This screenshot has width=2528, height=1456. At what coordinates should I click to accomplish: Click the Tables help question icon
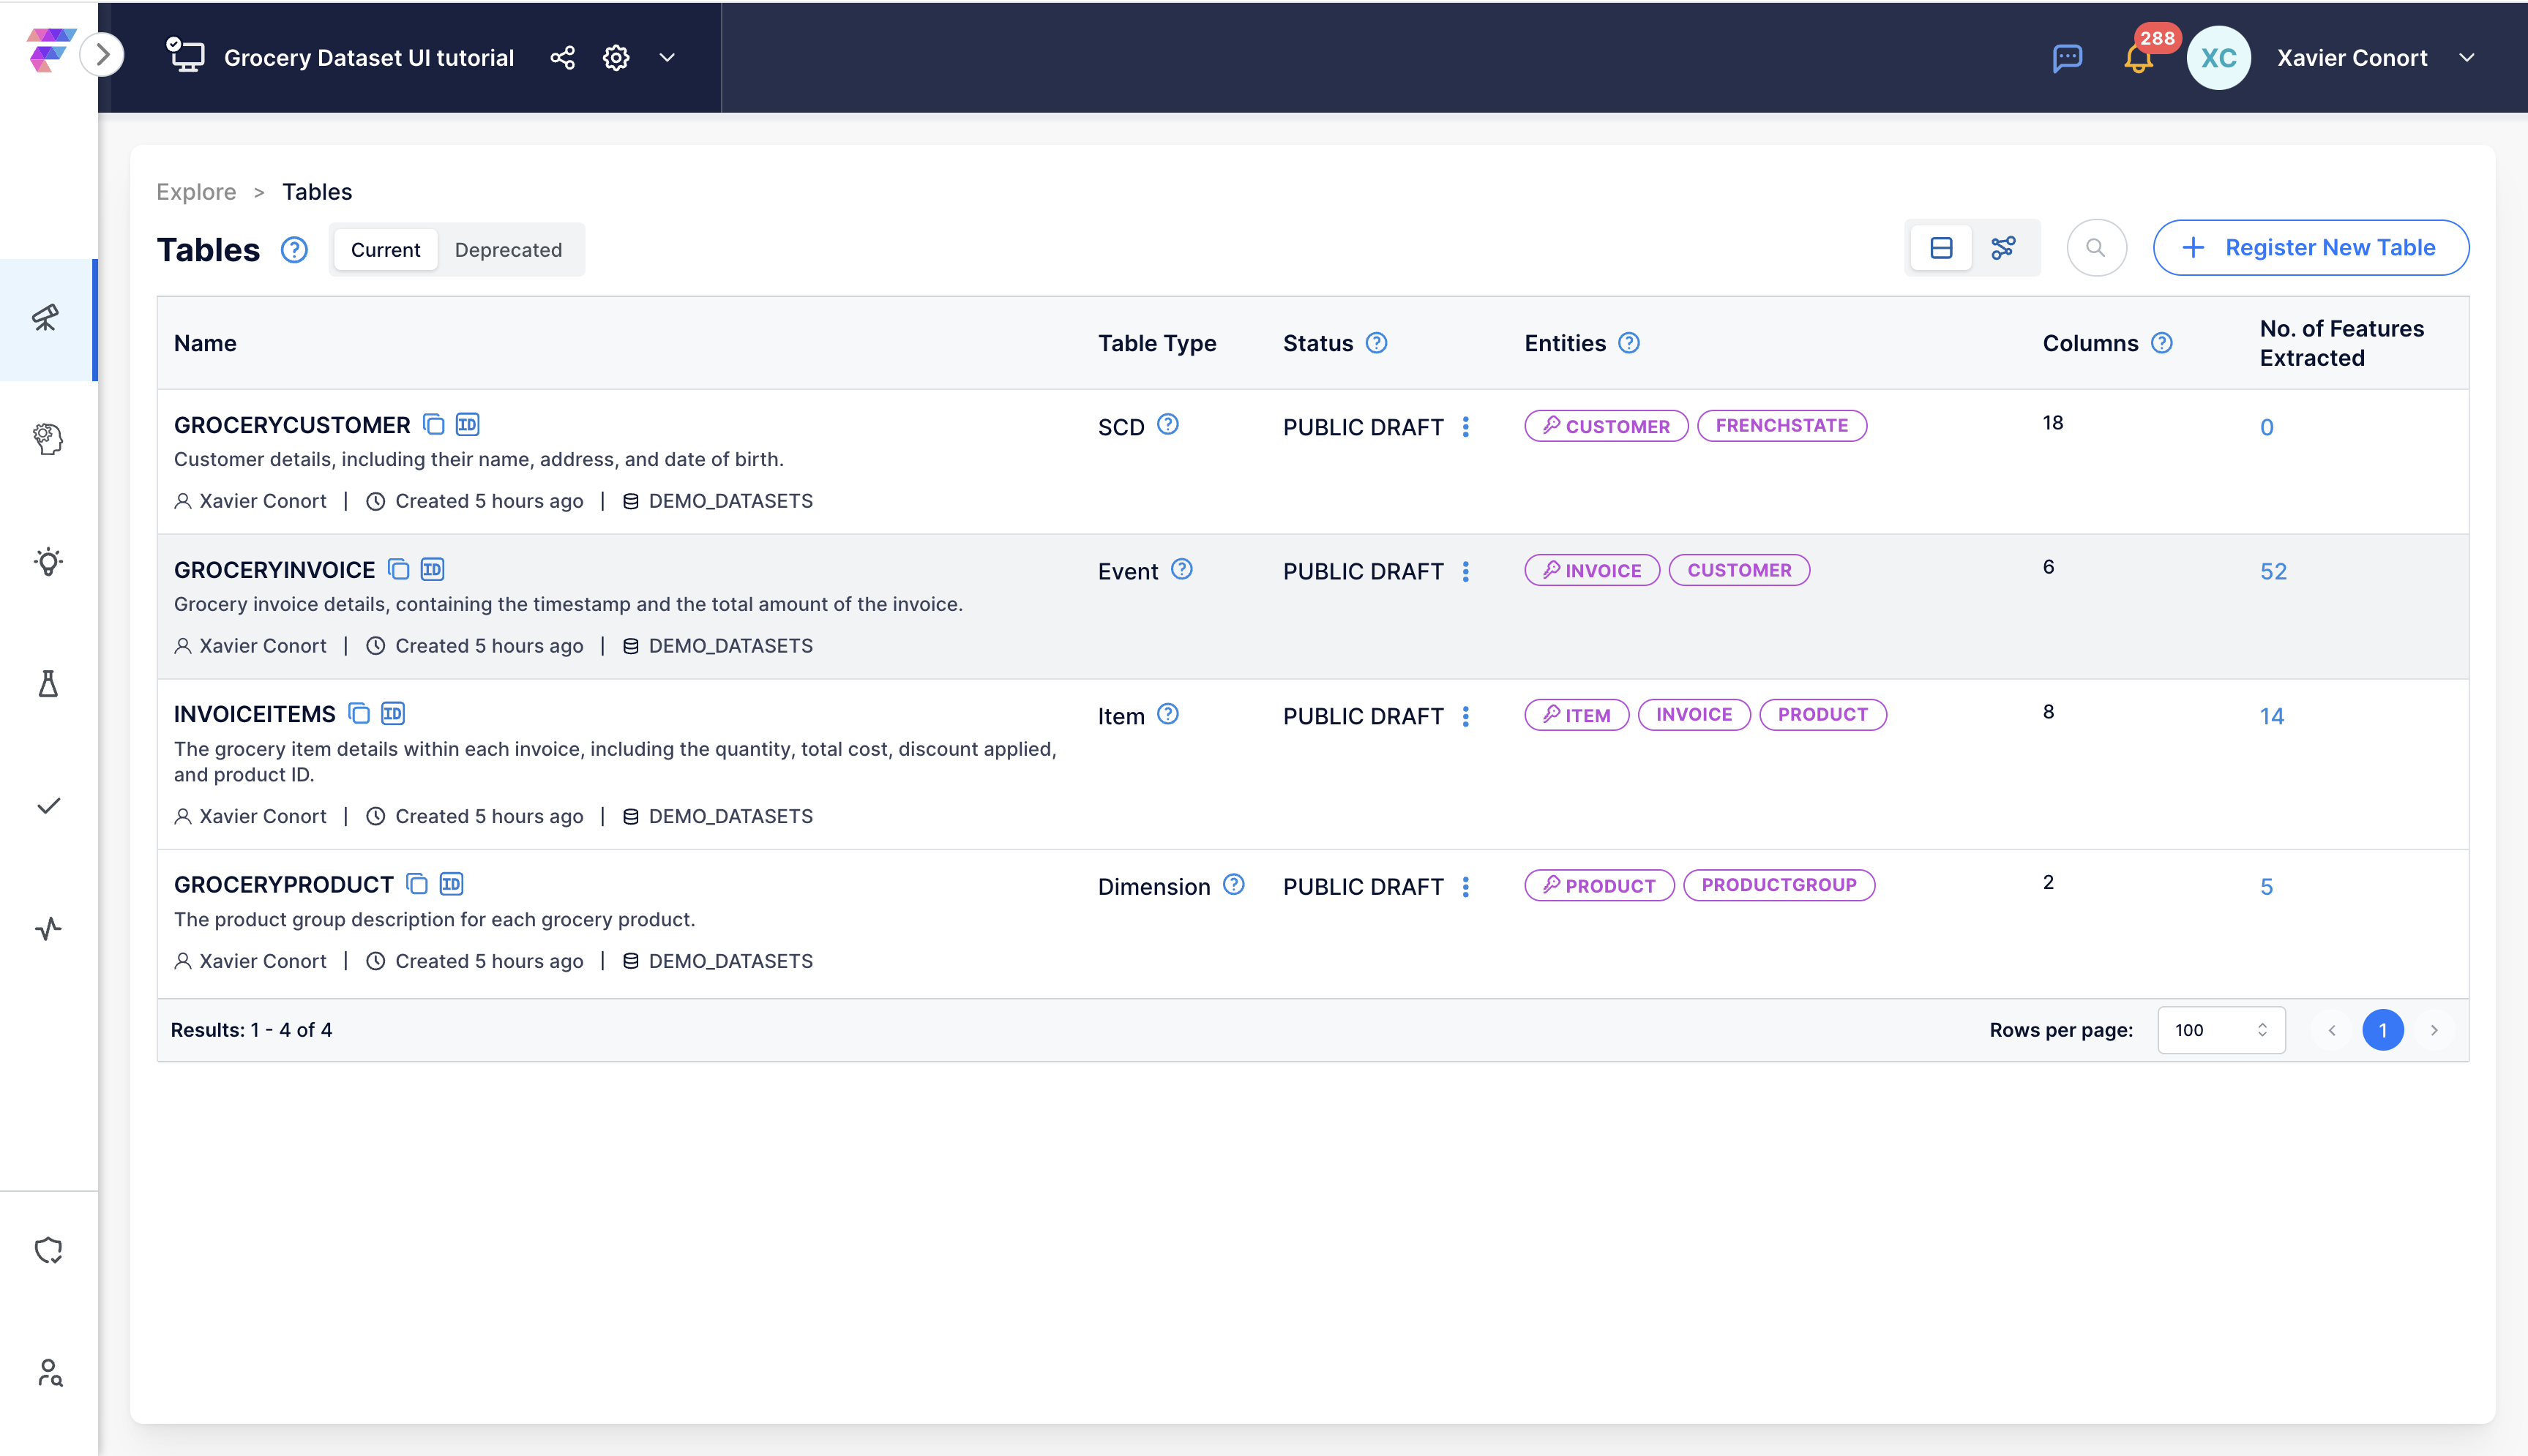pyautogui.click(x=294, y=249)
